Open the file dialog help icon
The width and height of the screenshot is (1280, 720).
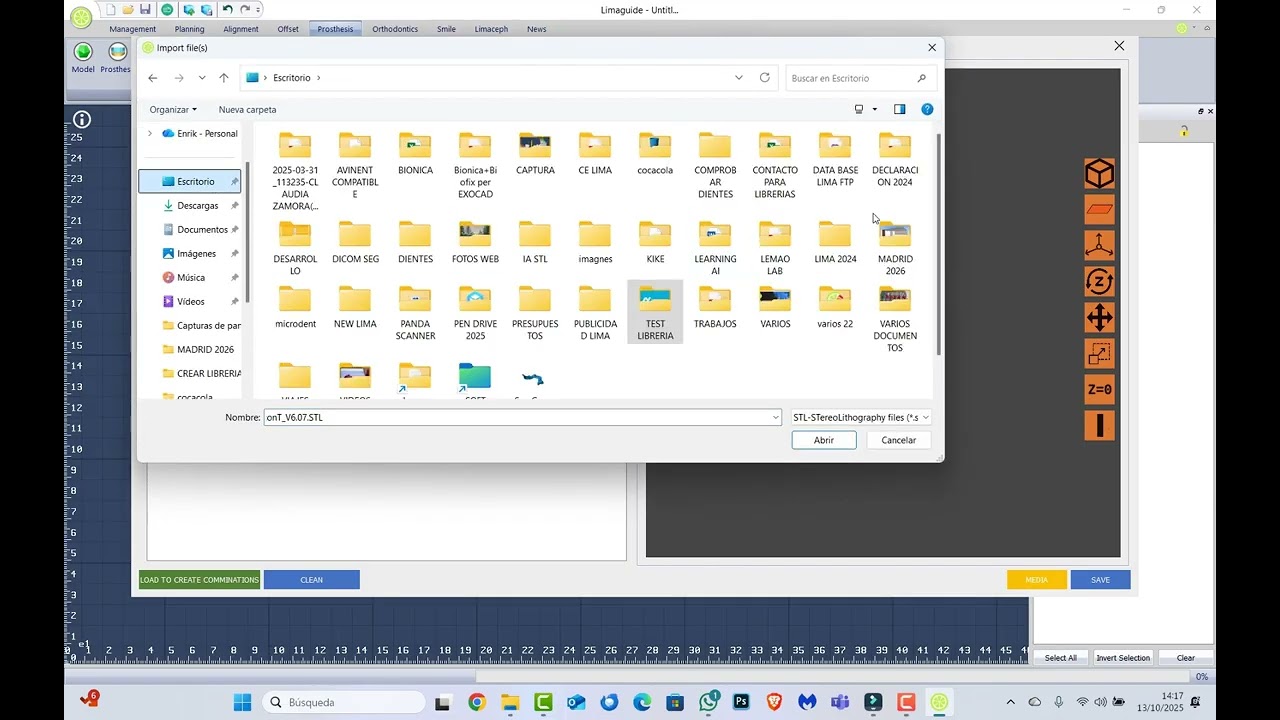click(927, 109)
